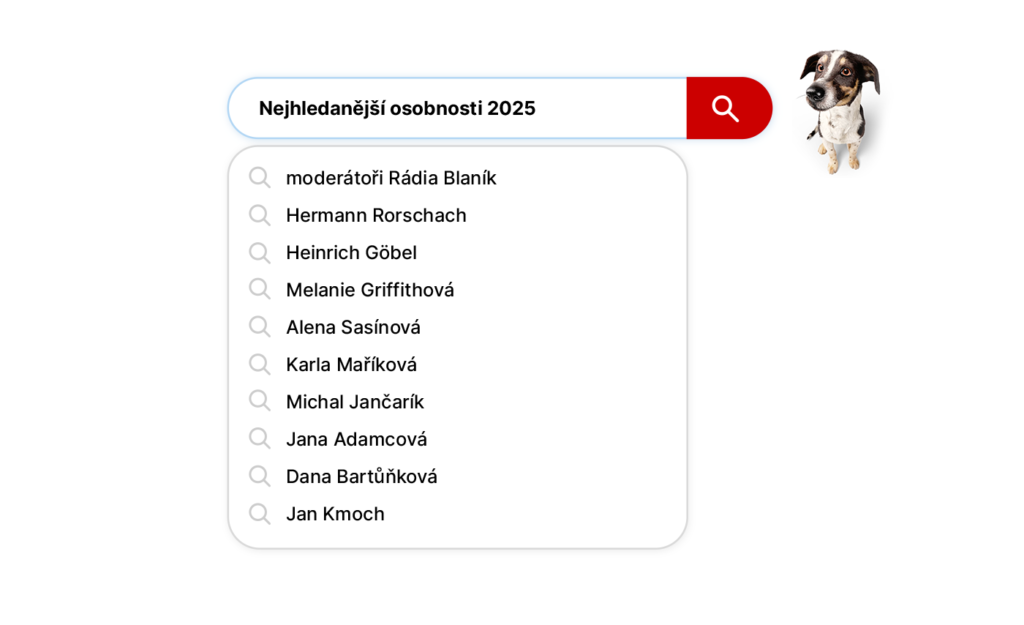Click magnifier icon next to Michal Jančarík
Viewport: 1024px width, 625px height.
coord(260,401)
